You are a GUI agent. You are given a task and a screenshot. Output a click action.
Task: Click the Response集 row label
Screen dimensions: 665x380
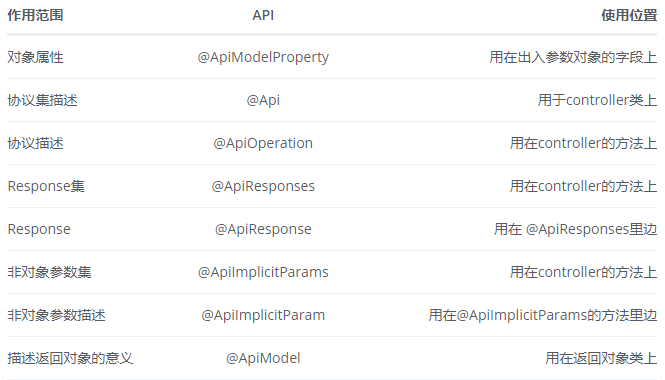46,186
